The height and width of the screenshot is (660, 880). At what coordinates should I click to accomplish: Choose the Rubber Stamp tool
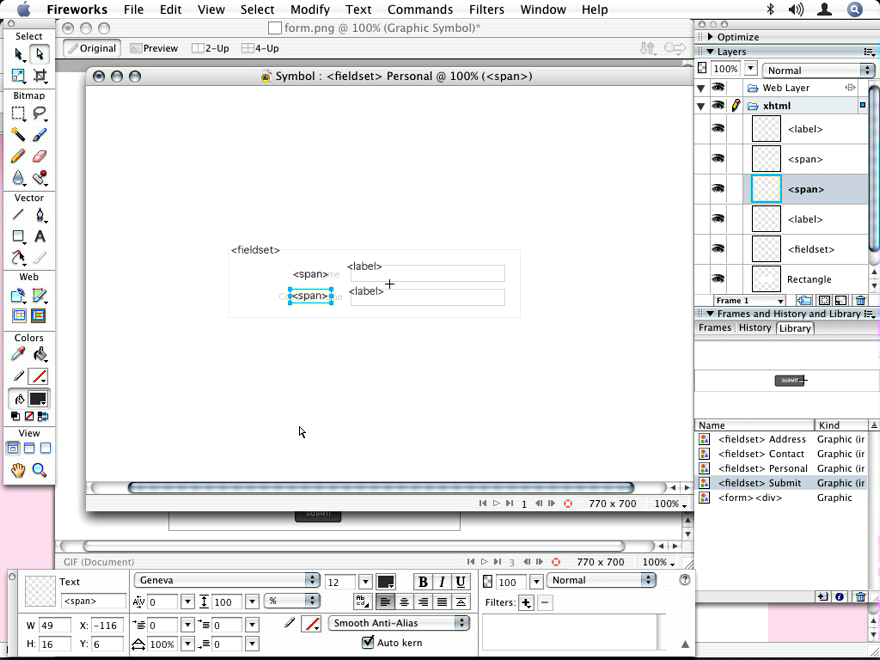(x=39, y=177)
